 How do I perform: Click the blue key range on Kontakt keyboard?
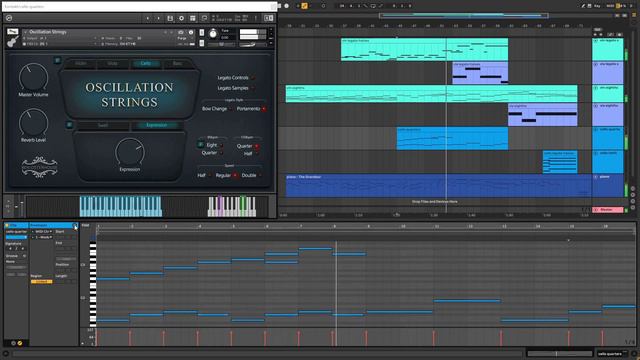pos(120,206)
